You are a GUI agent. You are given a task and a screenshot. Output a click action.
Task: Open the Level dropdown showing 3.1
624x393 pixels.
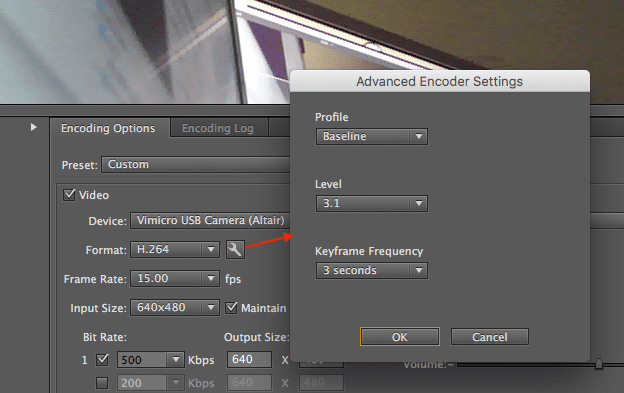click(372, 203)
